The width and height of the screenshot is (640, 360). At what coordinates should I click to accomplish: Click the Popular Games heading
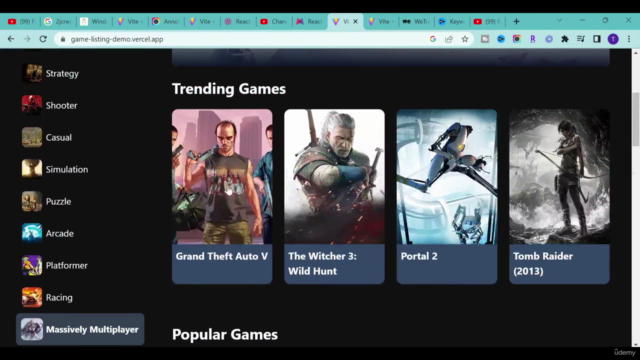coord(225,334)
